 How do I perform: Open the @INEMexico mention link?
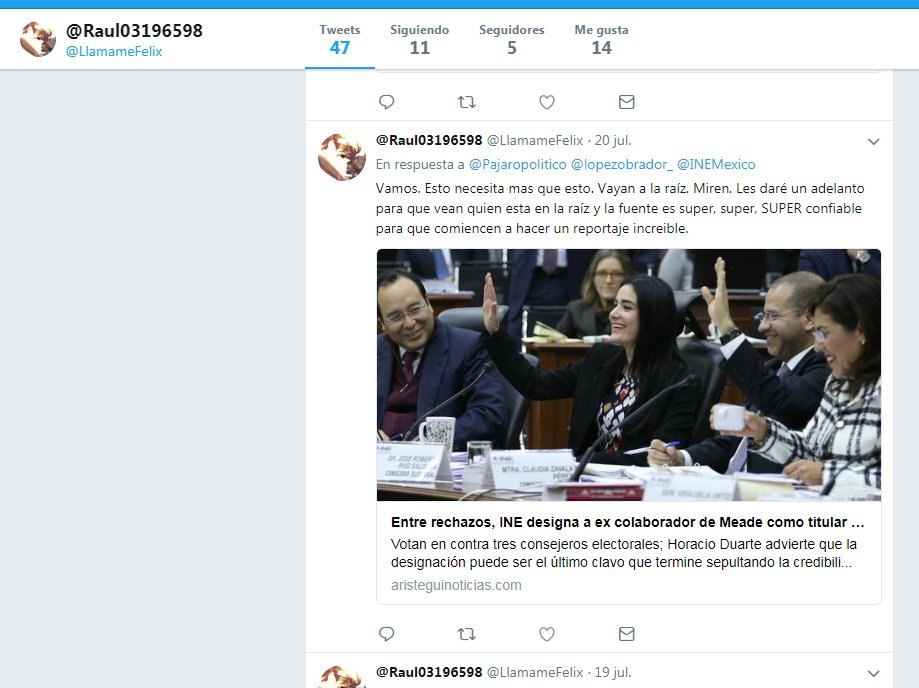[716, 165]
